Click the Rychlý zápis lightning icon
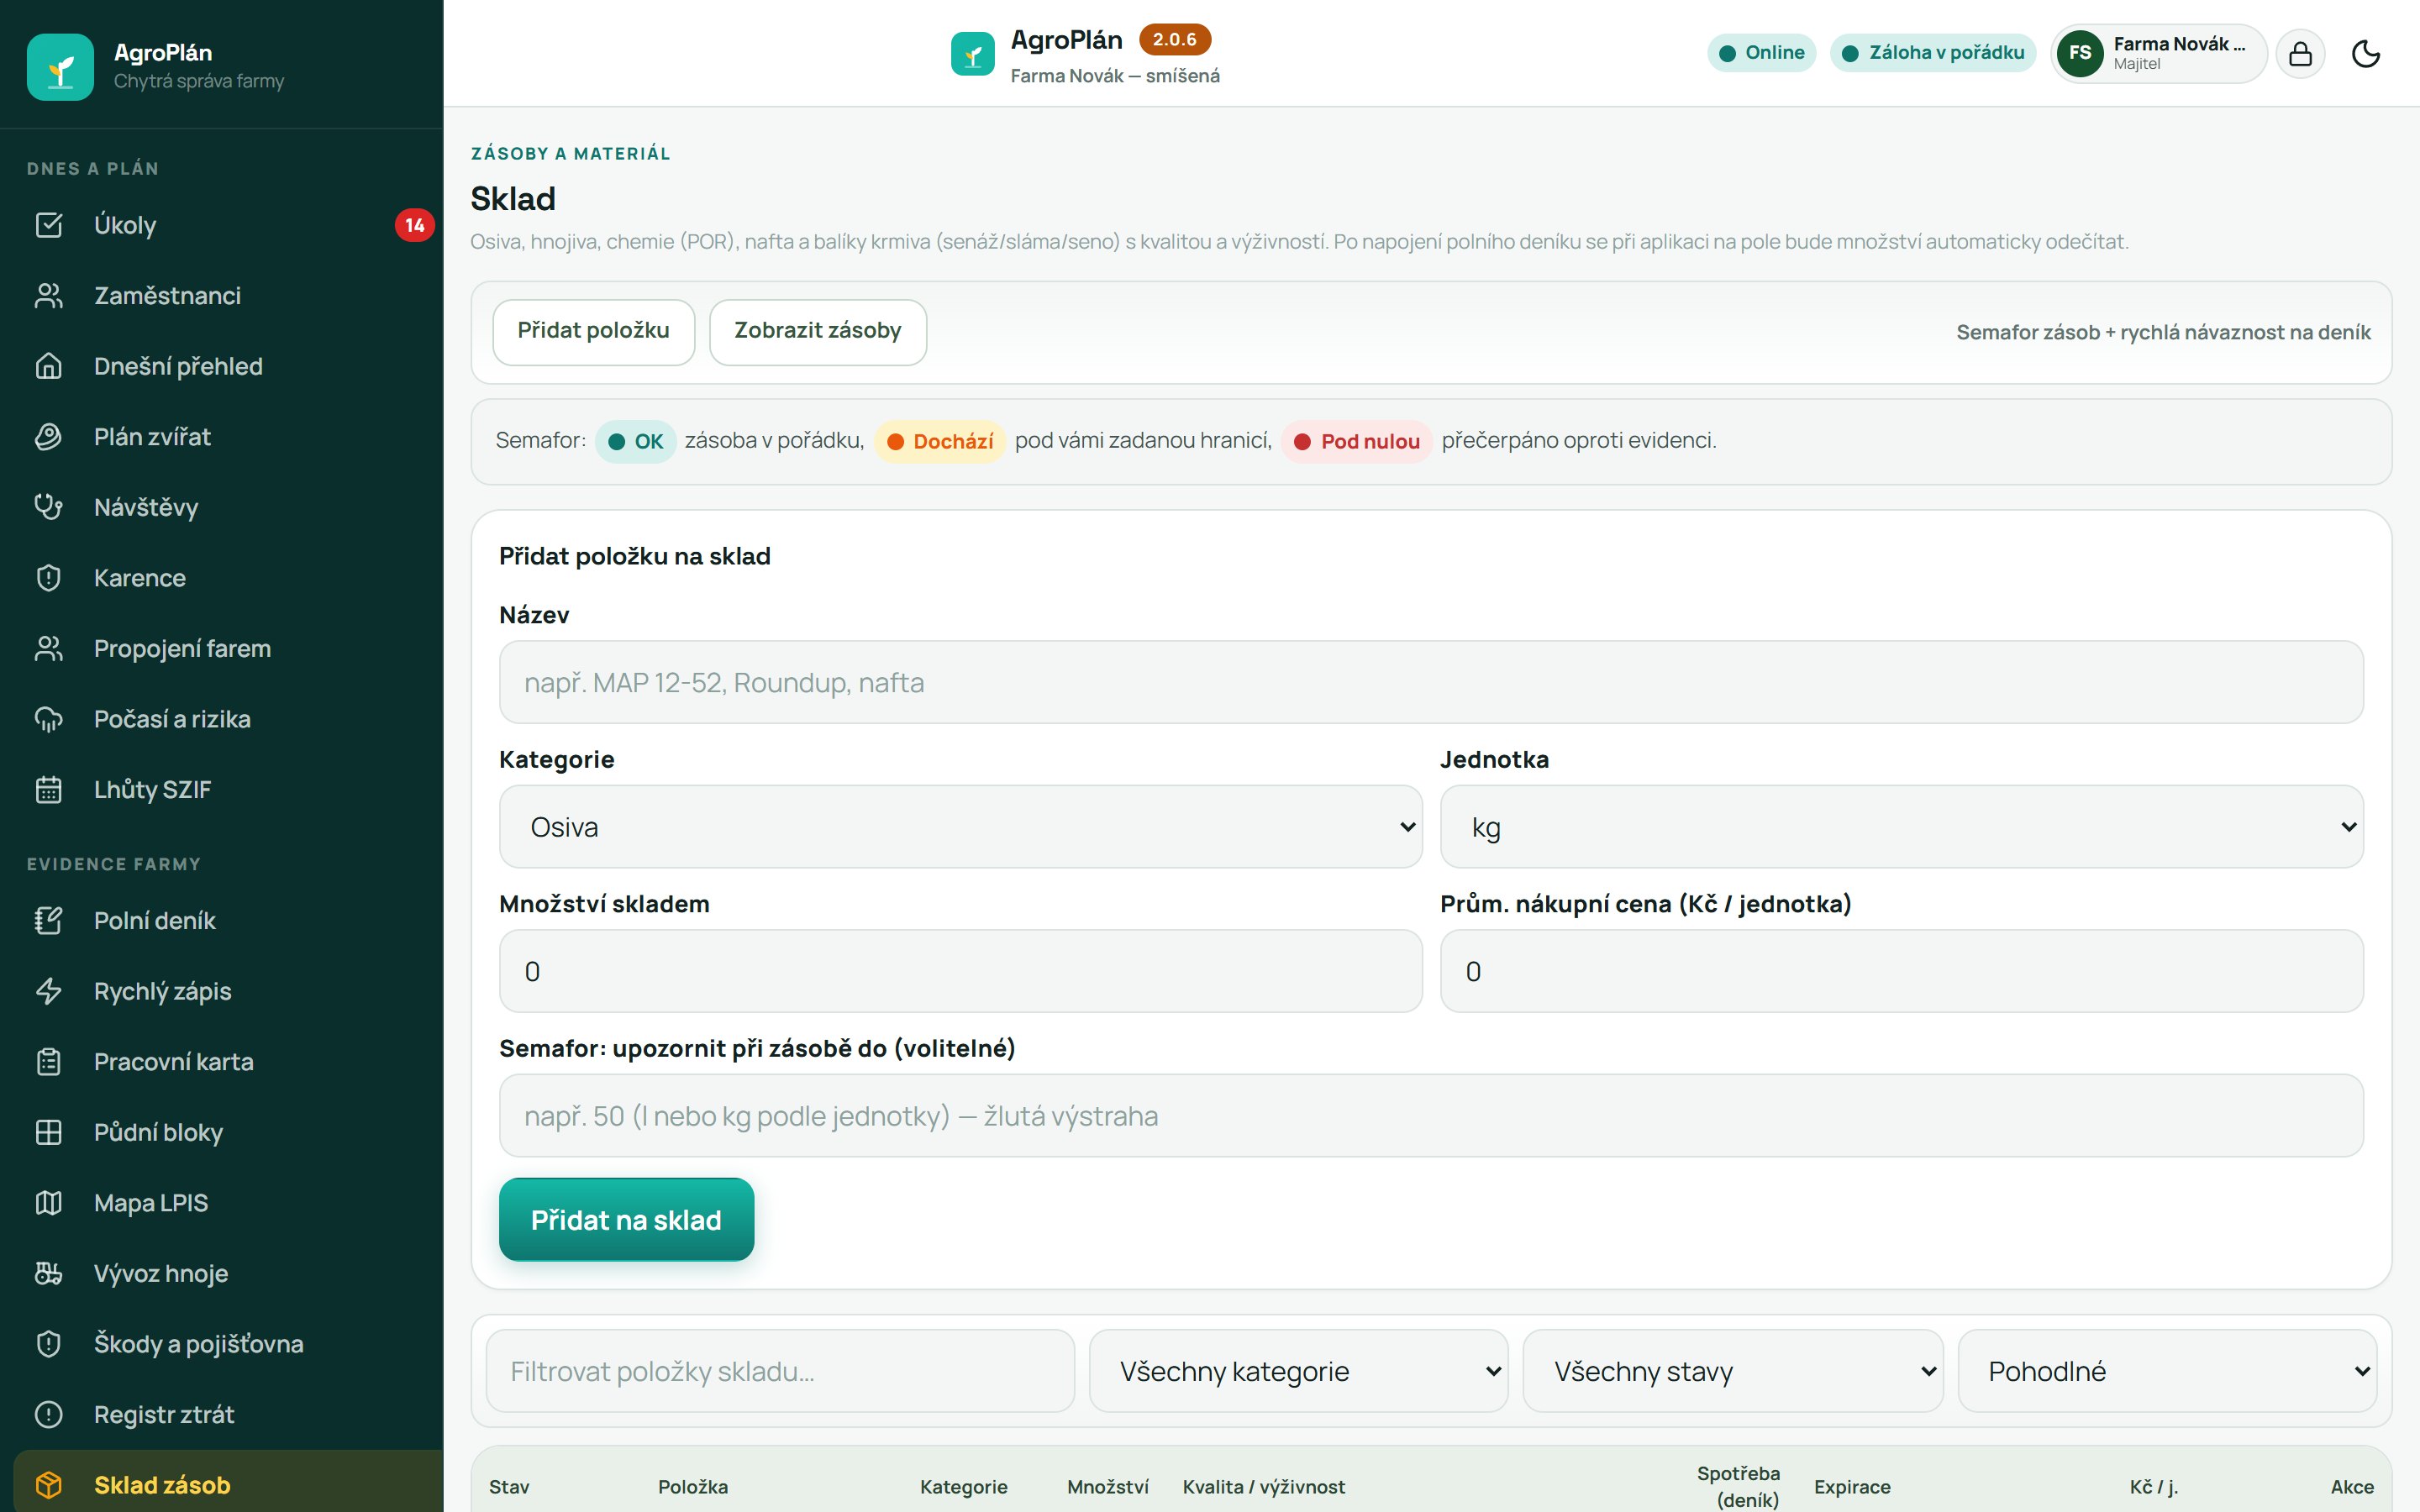This screenshot has height=1512, width=2420. pos(48,991)
